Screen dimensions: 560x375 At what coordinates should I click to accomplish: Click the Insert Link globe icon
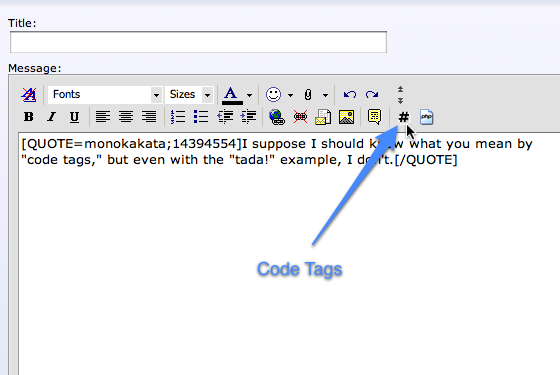(277, 117)
